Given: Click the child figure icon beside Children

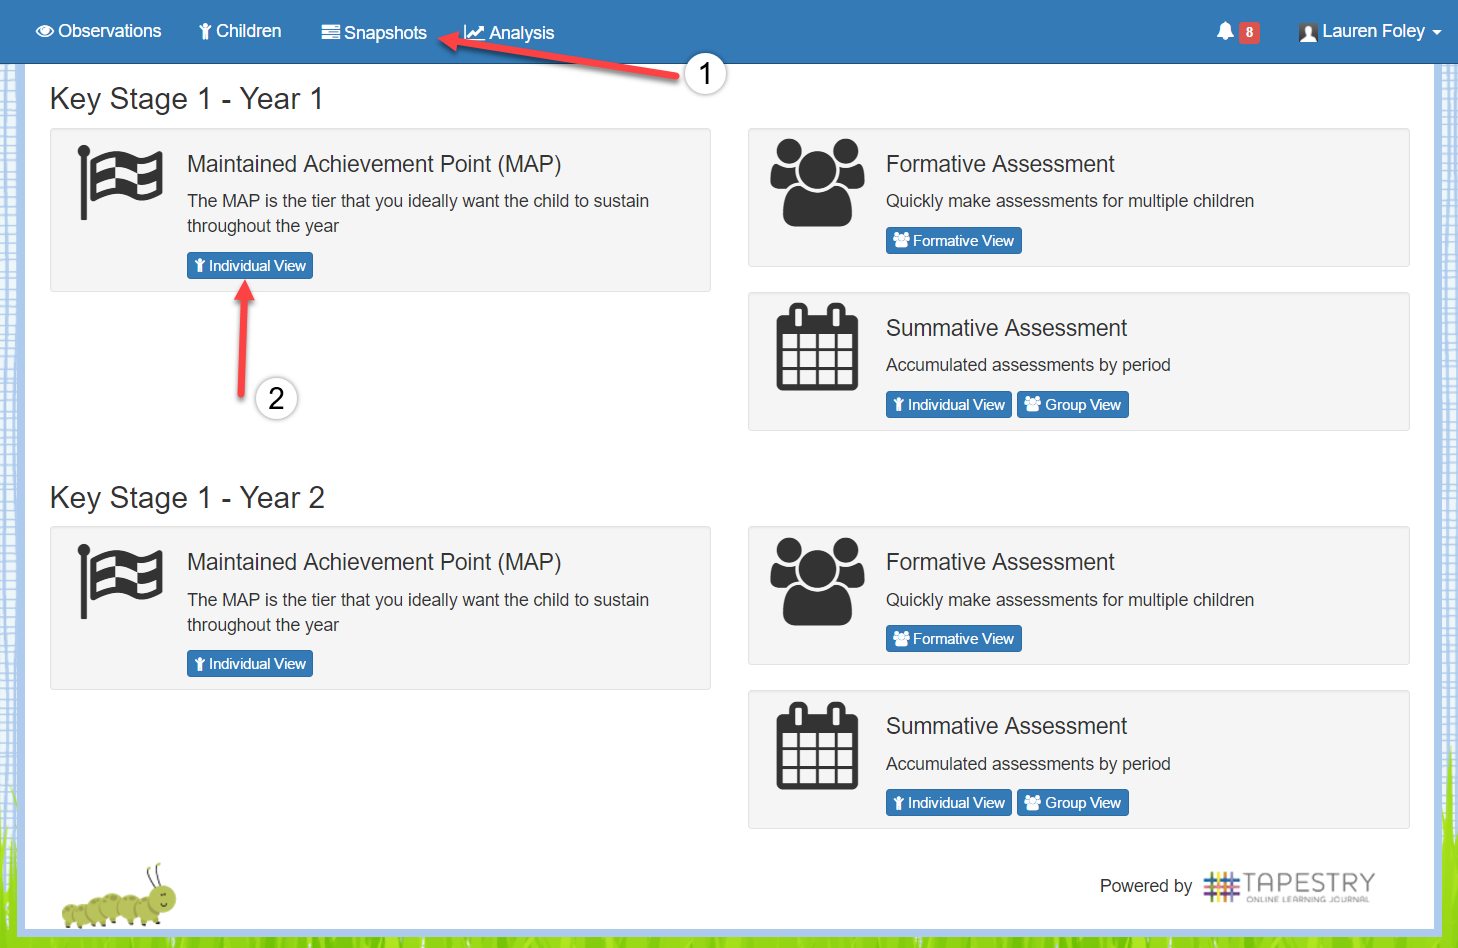Looking at the screenshot, I should click(205, 31).
